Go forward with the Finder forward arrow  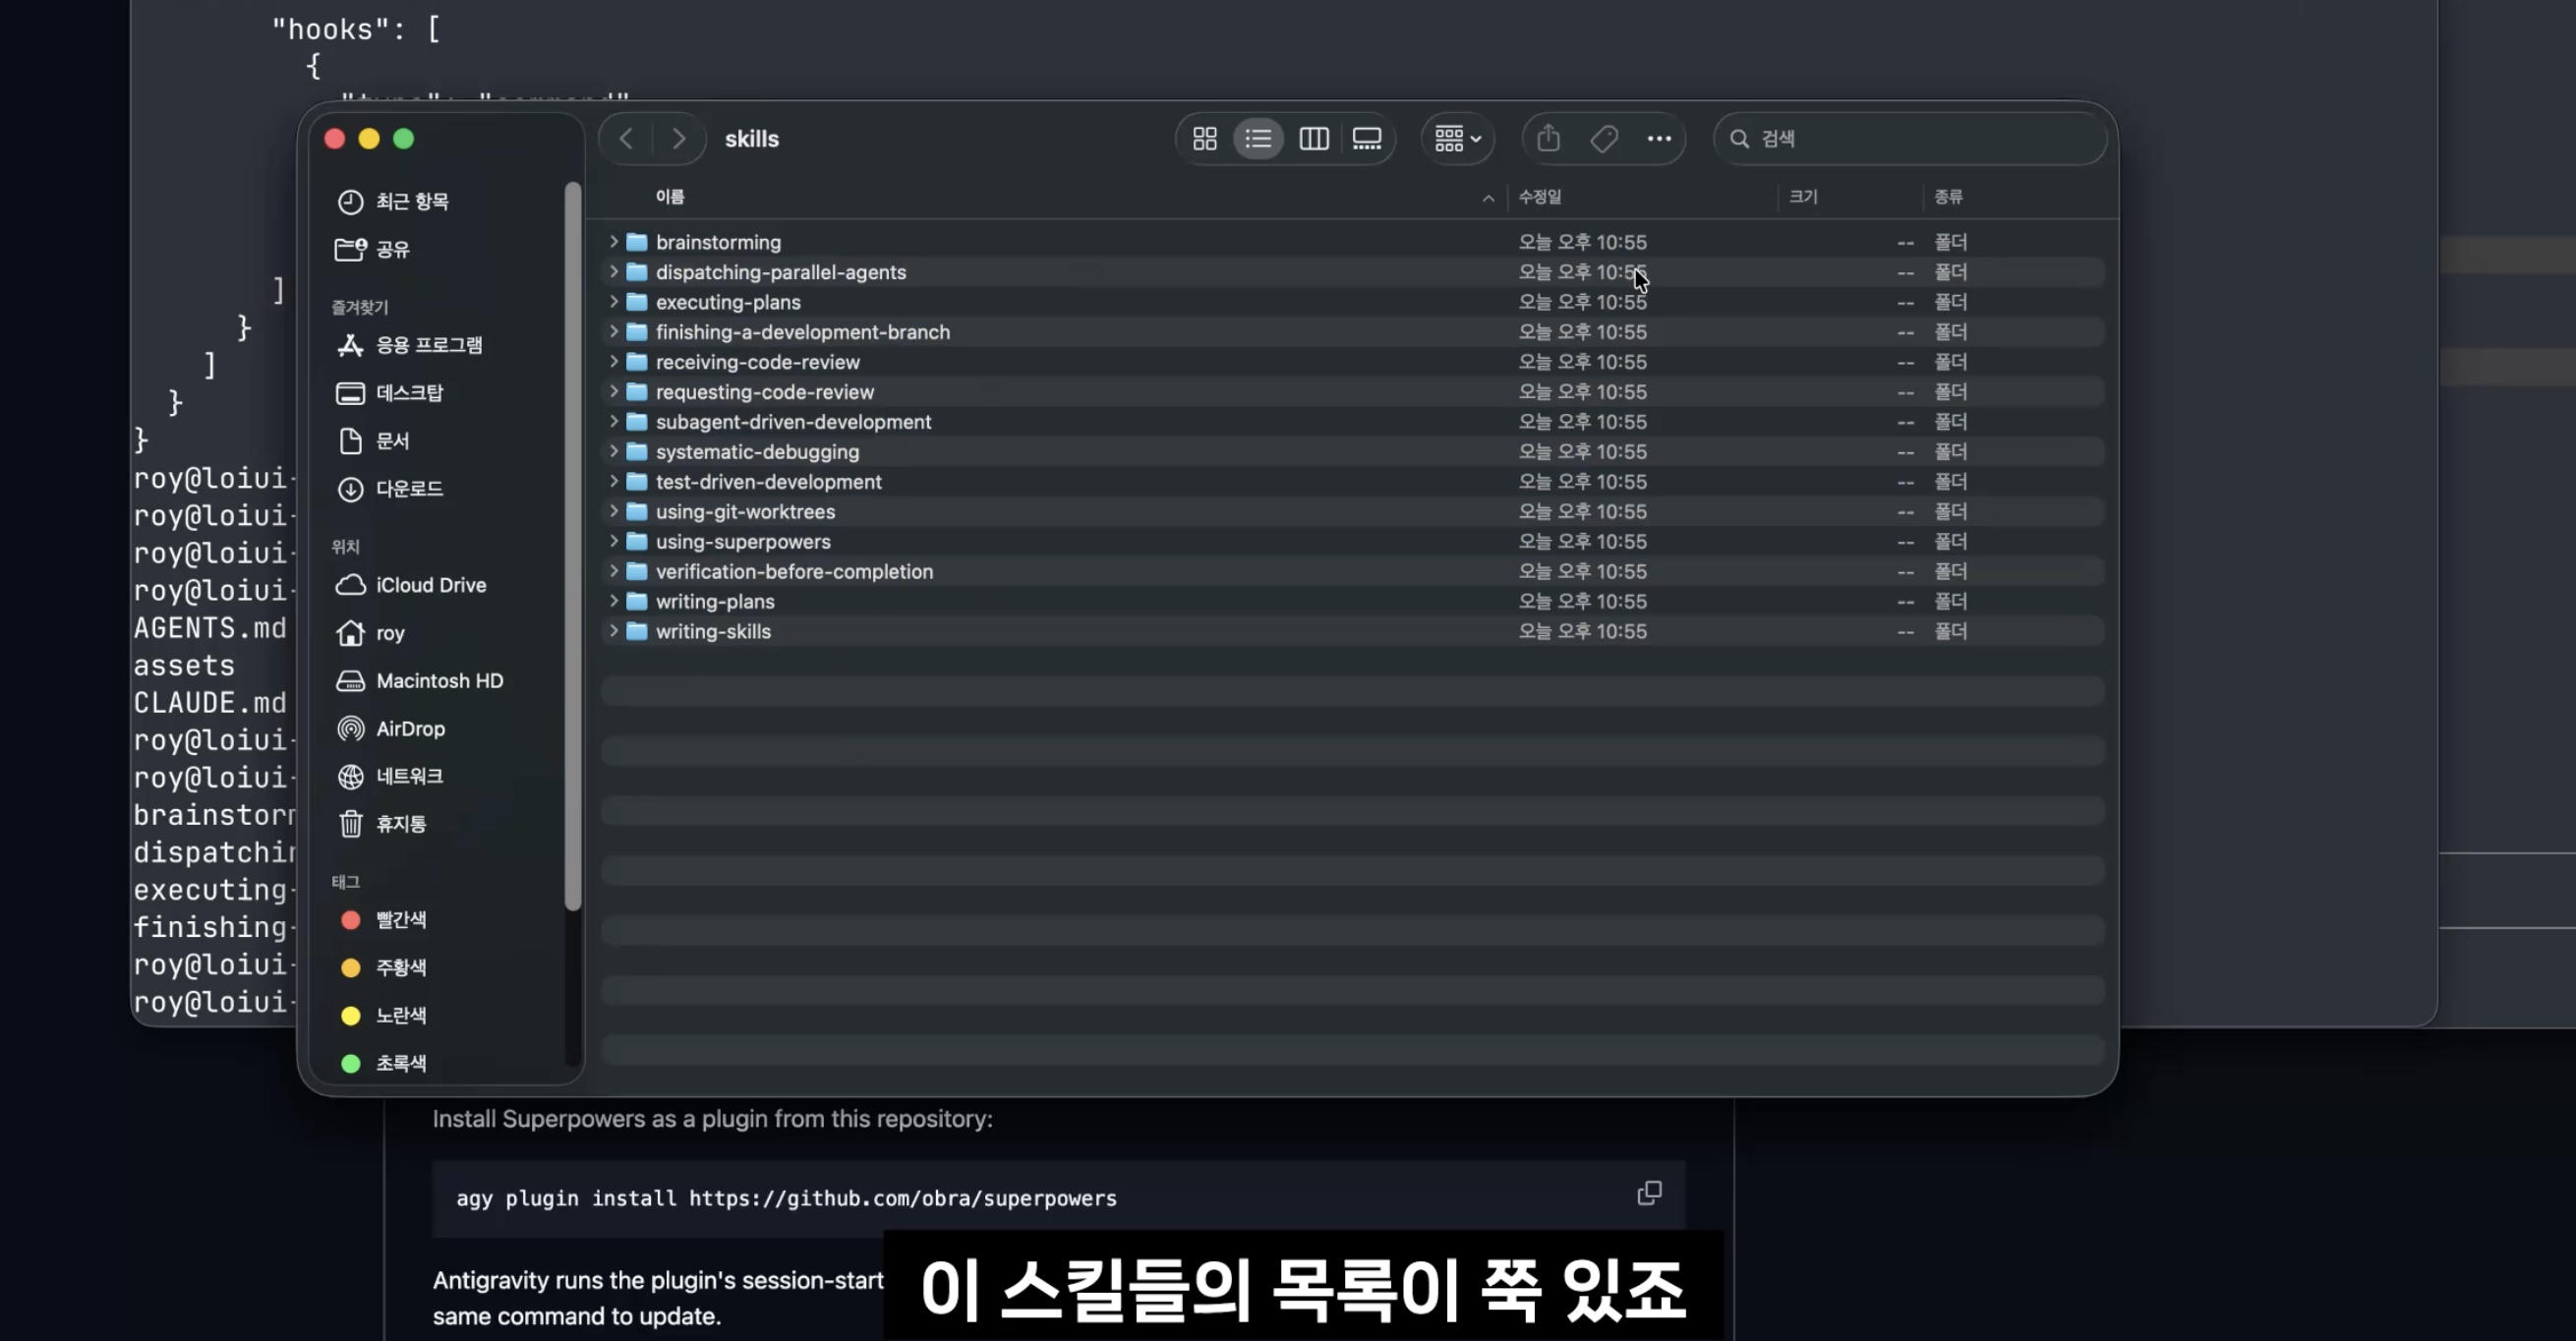[x=679, y=139]
